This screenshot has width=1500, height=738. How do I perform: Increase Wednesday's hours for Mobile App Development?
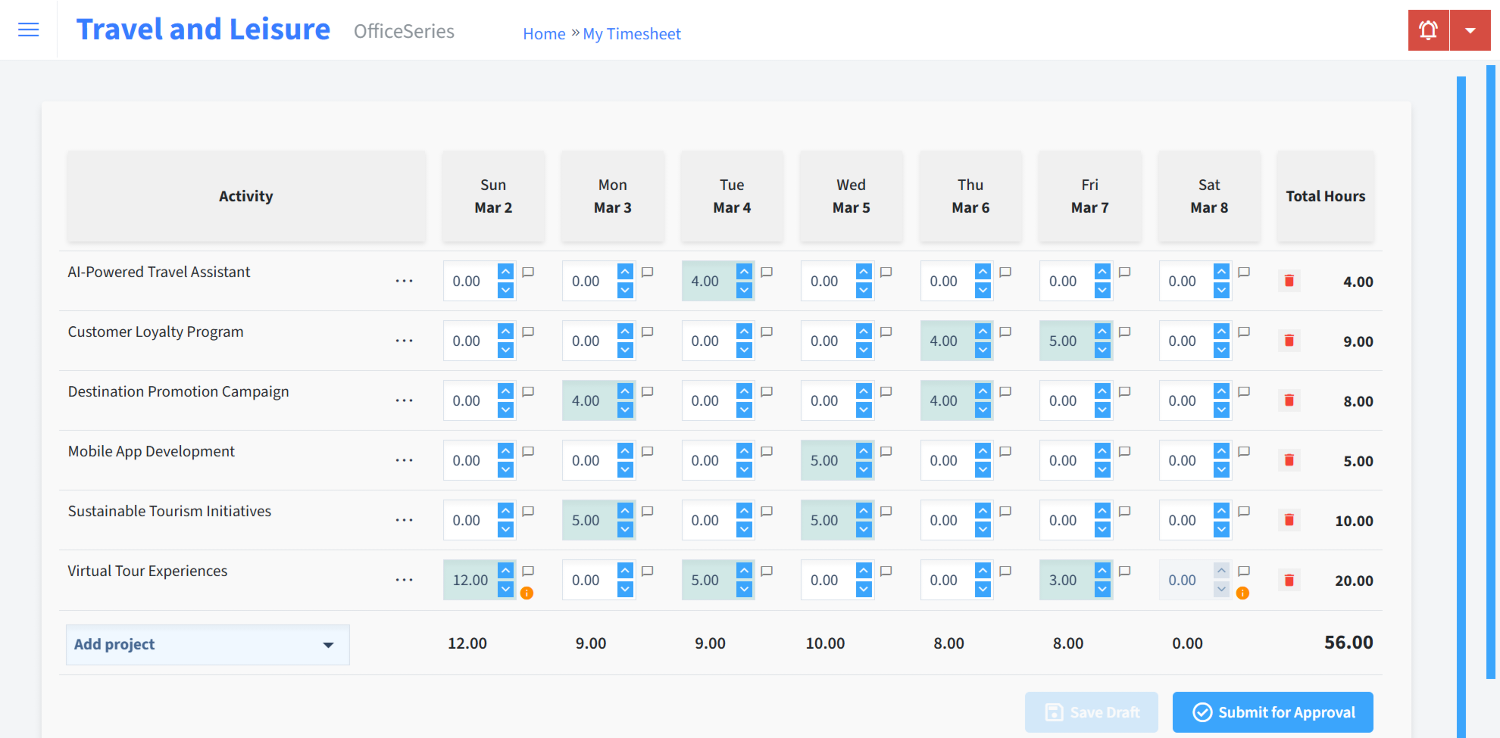[x=864, y=452]
